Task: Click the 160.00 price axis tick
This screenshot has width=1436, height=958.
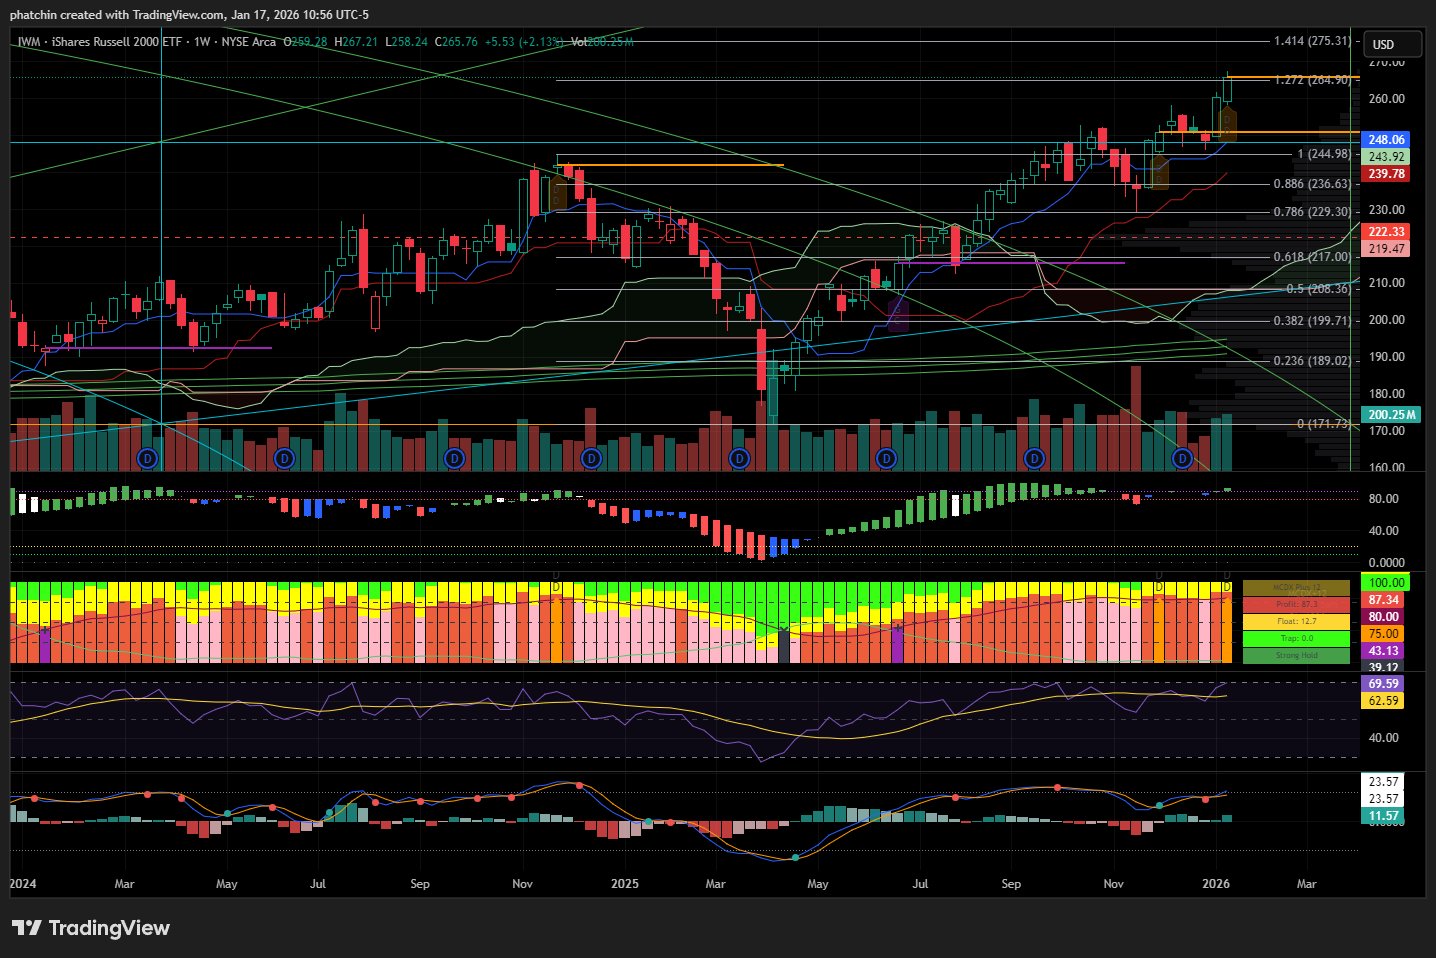Action: [1387, 467]
